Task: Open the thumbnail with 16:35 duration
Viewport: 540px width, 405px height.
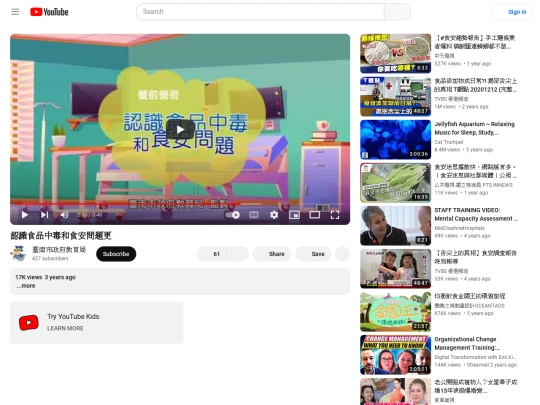Action: [x=395, y=183]
